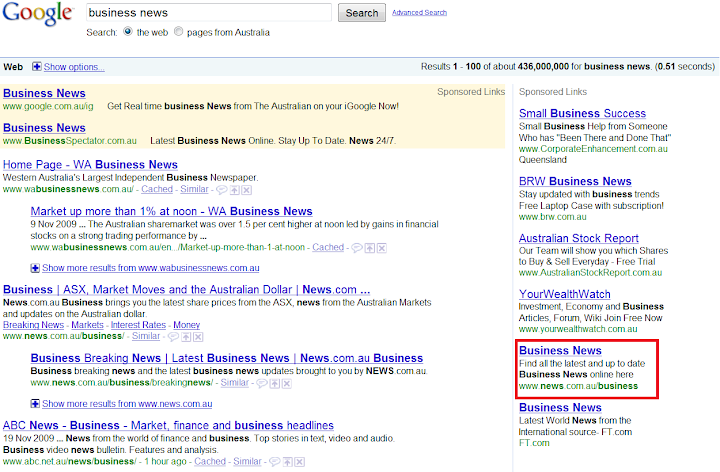Promote the breakingnews result from news.com.au
Image resolution: width=720 pixels, height=472 pixels.
point(275,383)
